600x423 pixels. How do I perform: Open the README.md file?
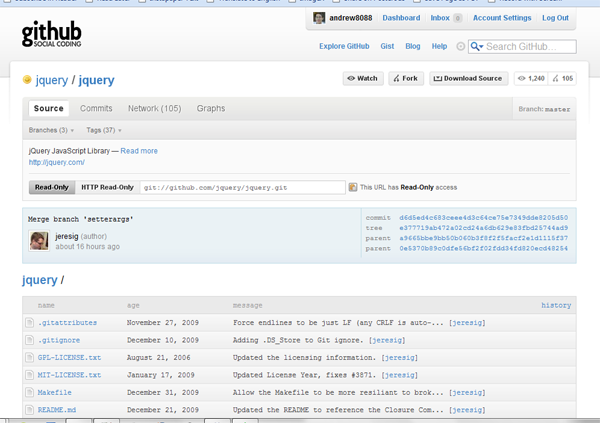click(57, 410)
